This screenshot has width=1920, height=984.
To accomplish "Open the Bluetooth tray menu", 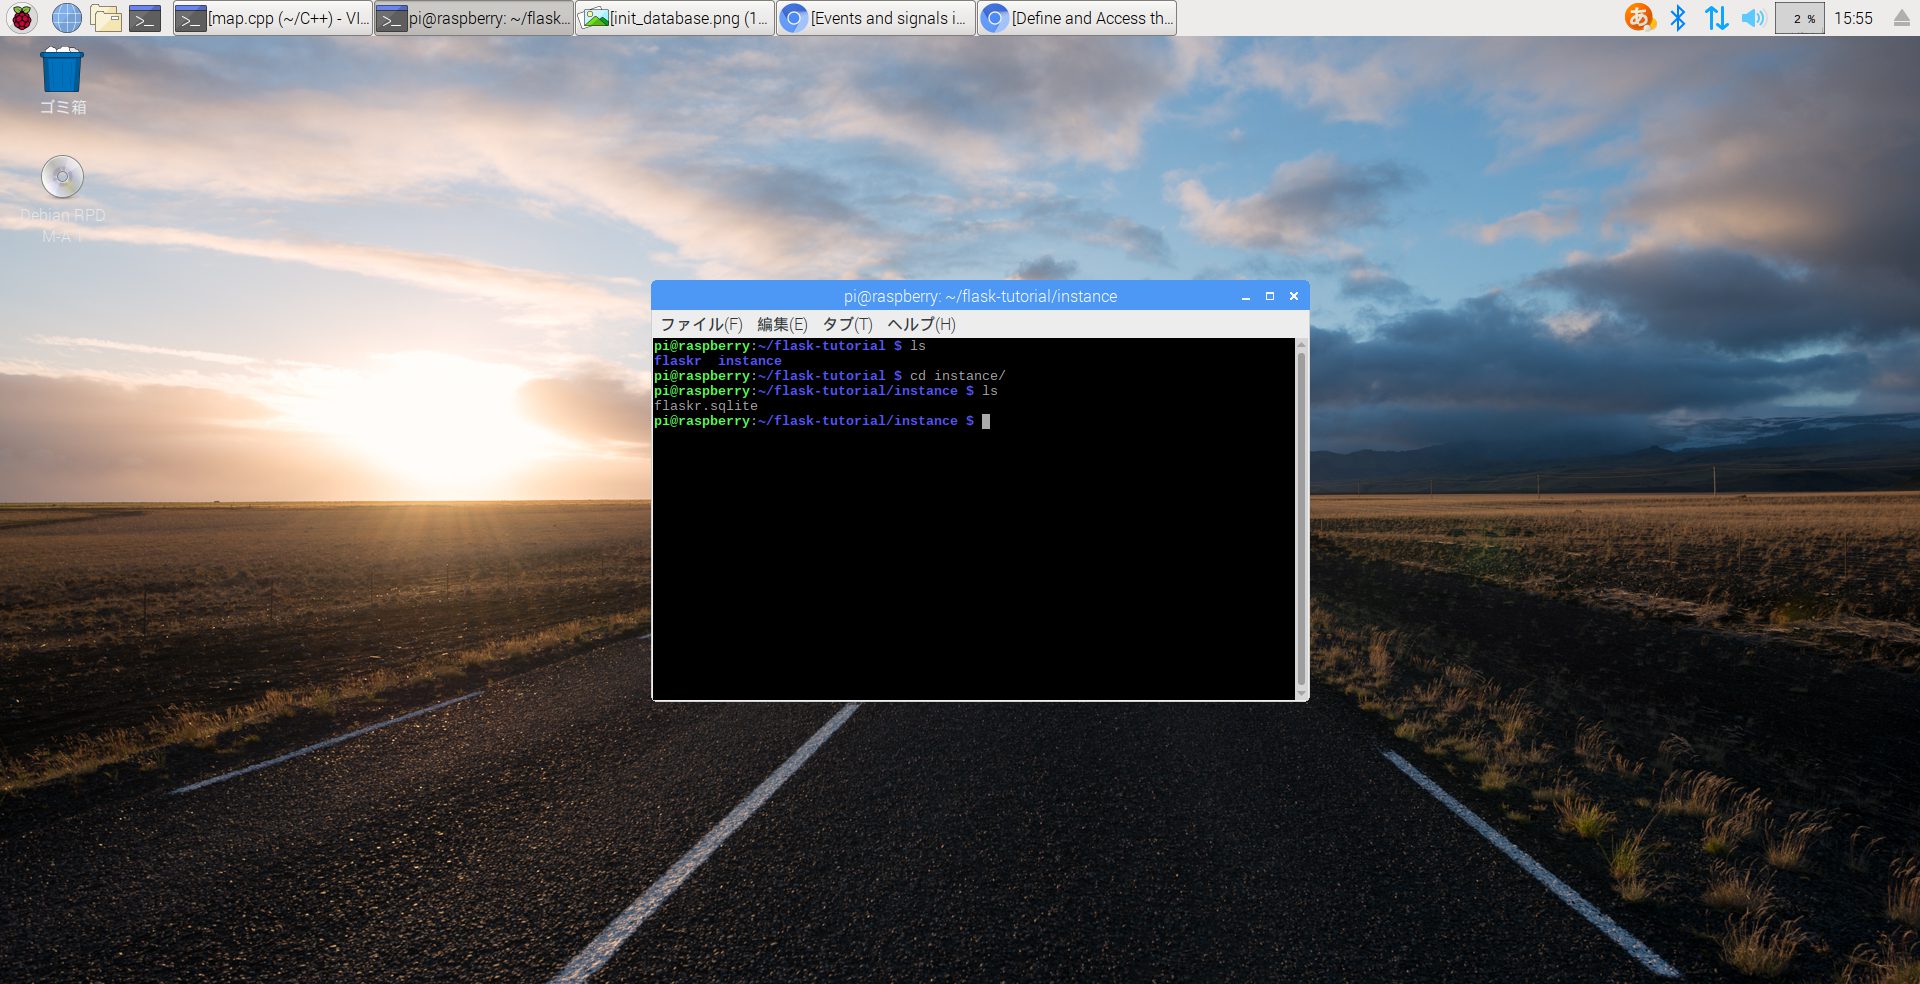I will tap(1678, 18).
